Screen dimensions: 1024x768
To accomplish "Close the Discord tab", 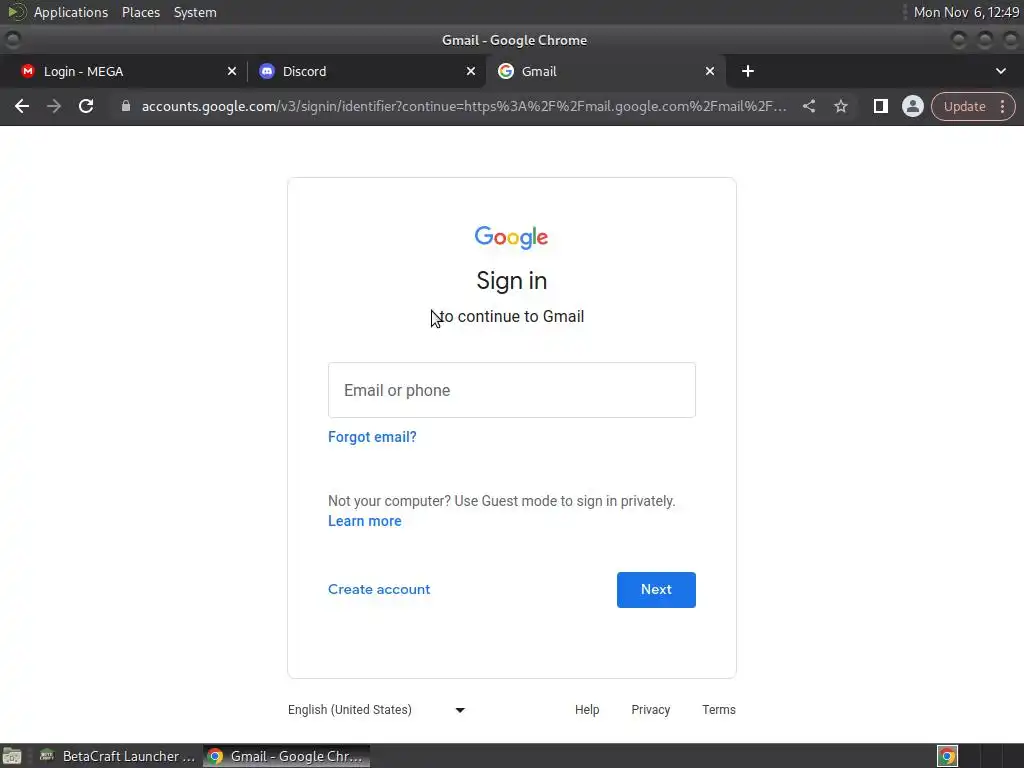I will [471, 71].
